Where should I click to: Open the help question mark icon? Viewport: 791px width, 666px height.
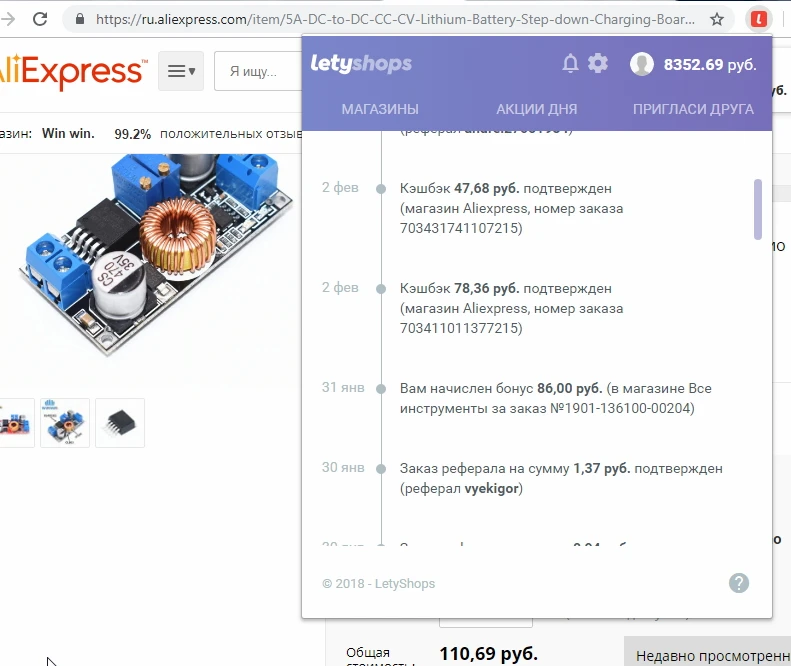(739, 583)
